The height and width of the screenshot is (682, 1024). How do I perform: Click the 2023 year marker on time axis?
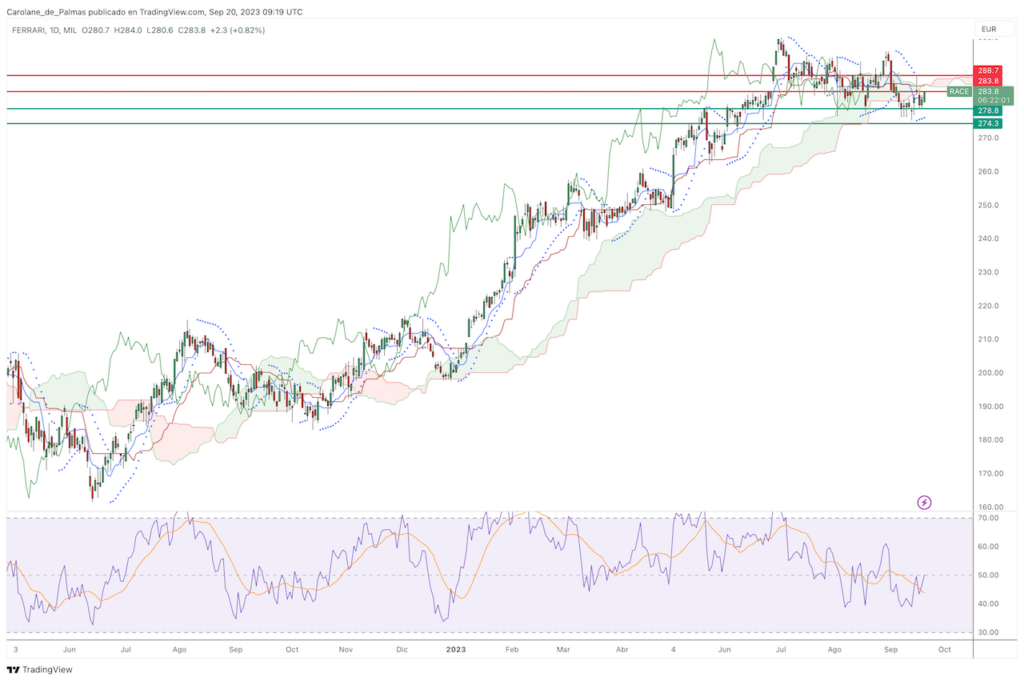click(x=455, y=649)
